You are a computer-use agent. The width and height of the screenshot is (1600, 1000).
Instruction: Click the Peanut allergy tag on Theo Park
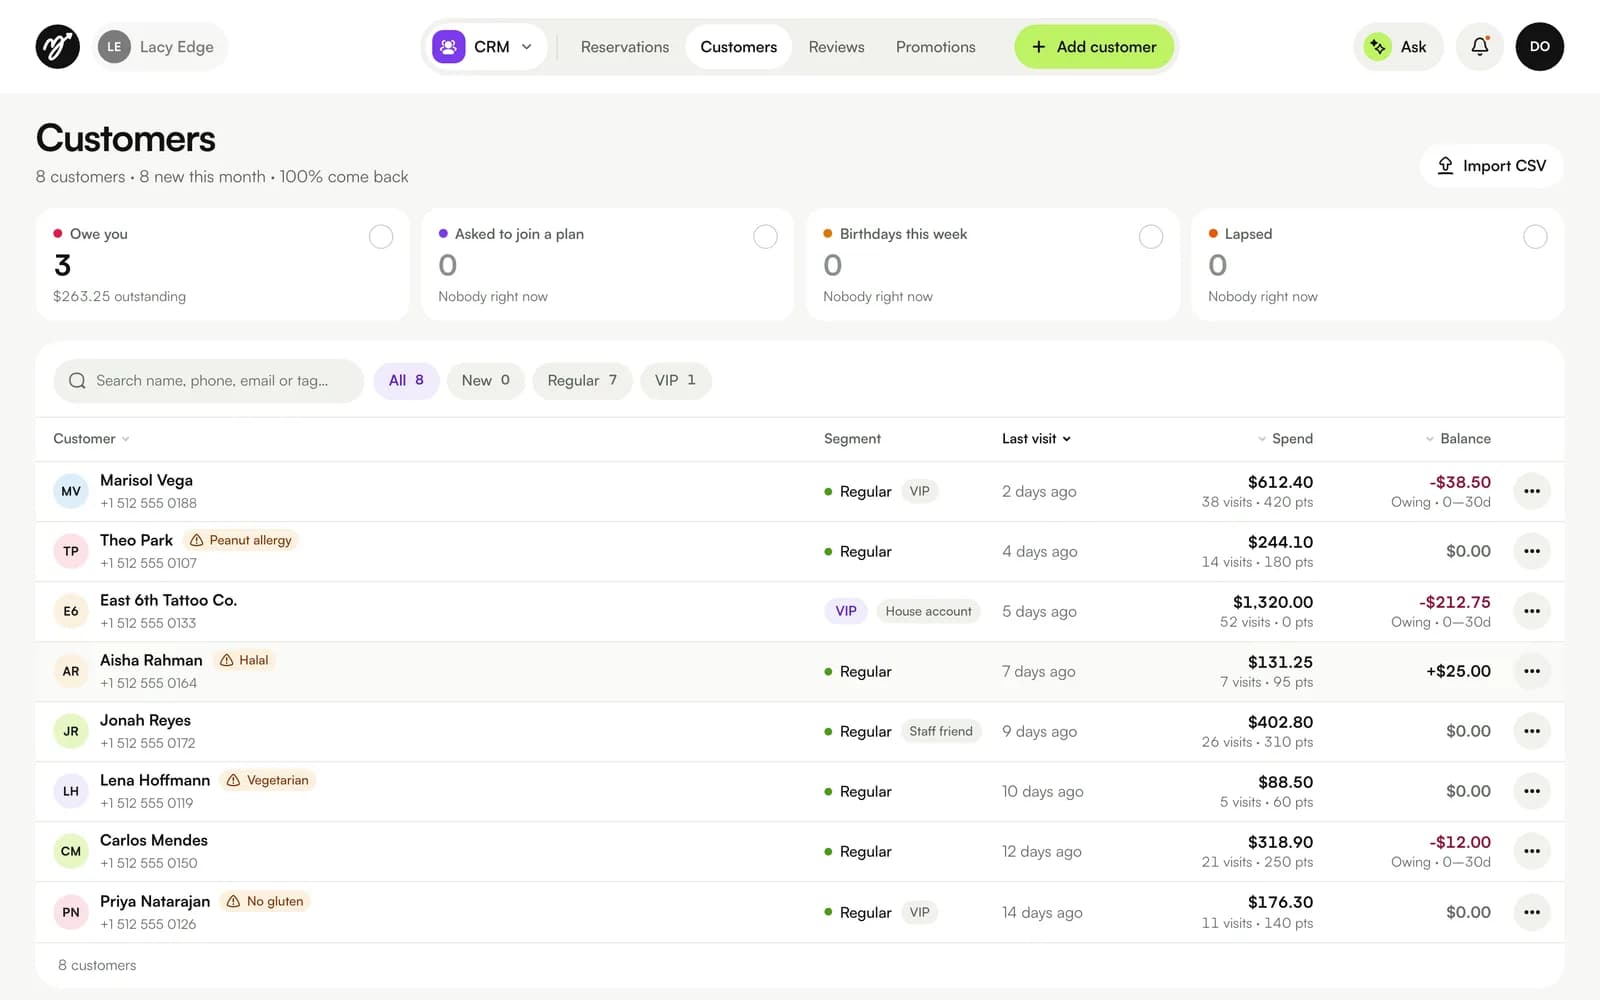click(x=240, y=540)
